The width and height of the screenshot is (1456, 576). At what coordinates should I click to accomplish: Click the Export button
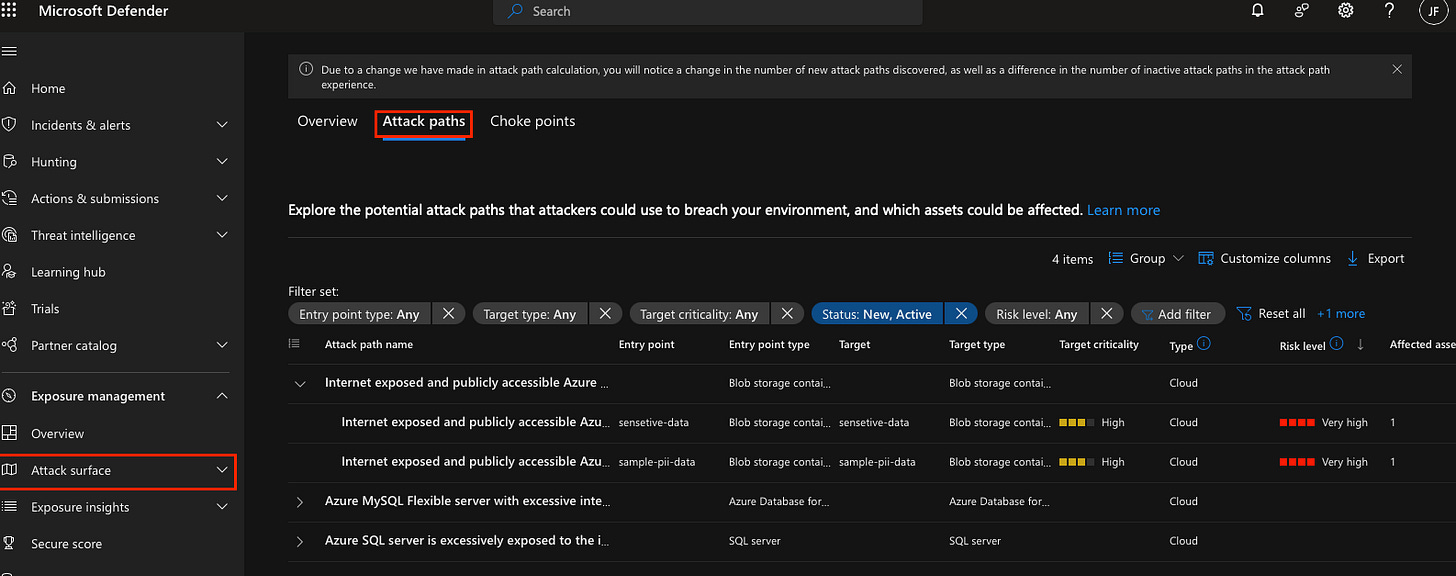(x=1375, y=258)
